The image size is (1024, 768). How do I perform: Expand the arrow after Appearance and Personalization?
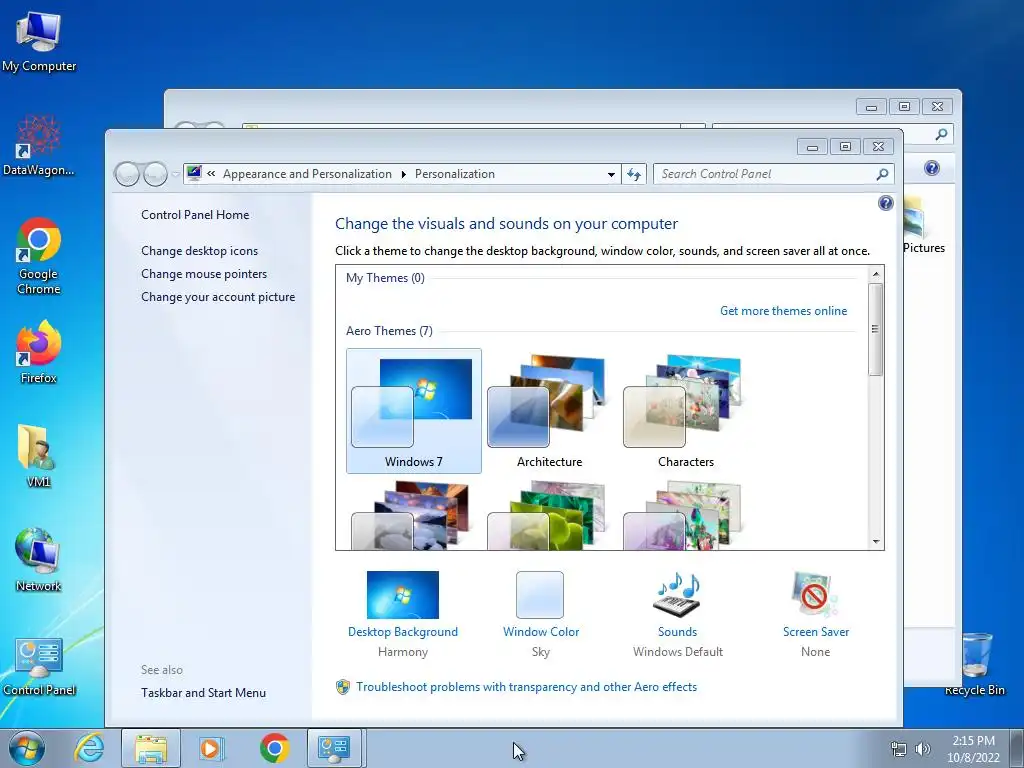pyautogui.click(x=404, y=174)
